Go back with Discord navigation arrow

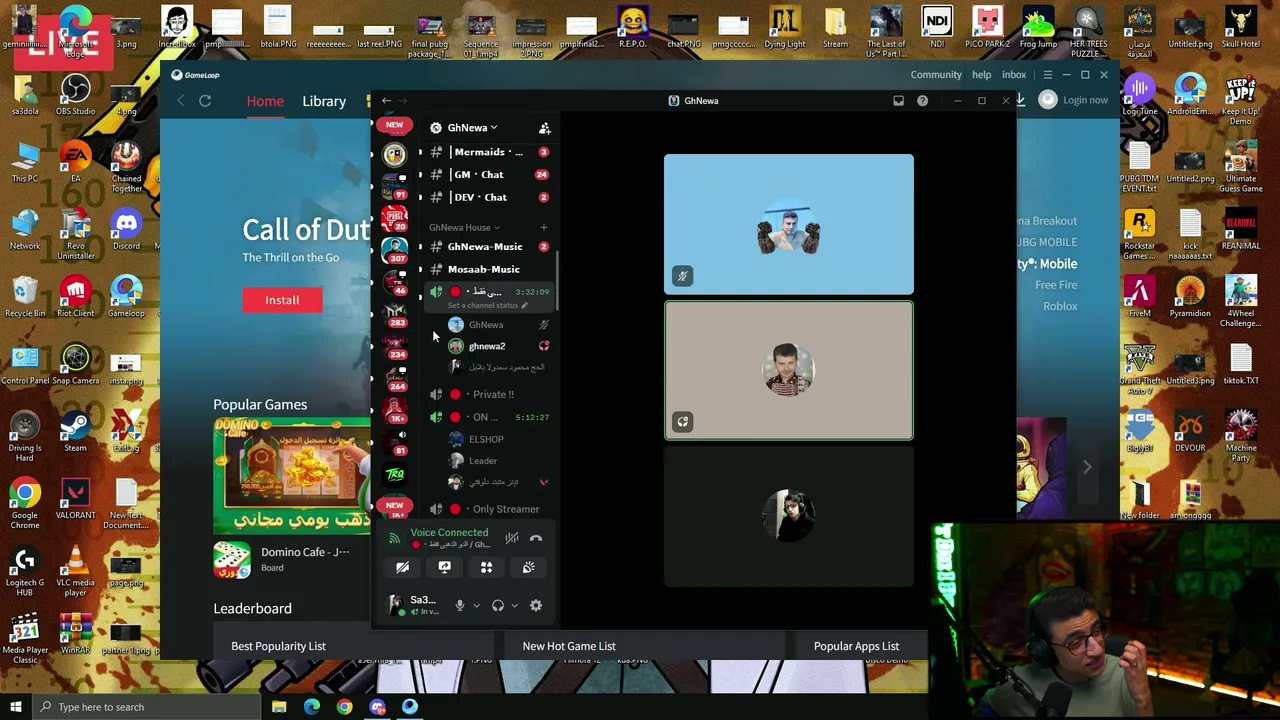click(x=386, y=100)
